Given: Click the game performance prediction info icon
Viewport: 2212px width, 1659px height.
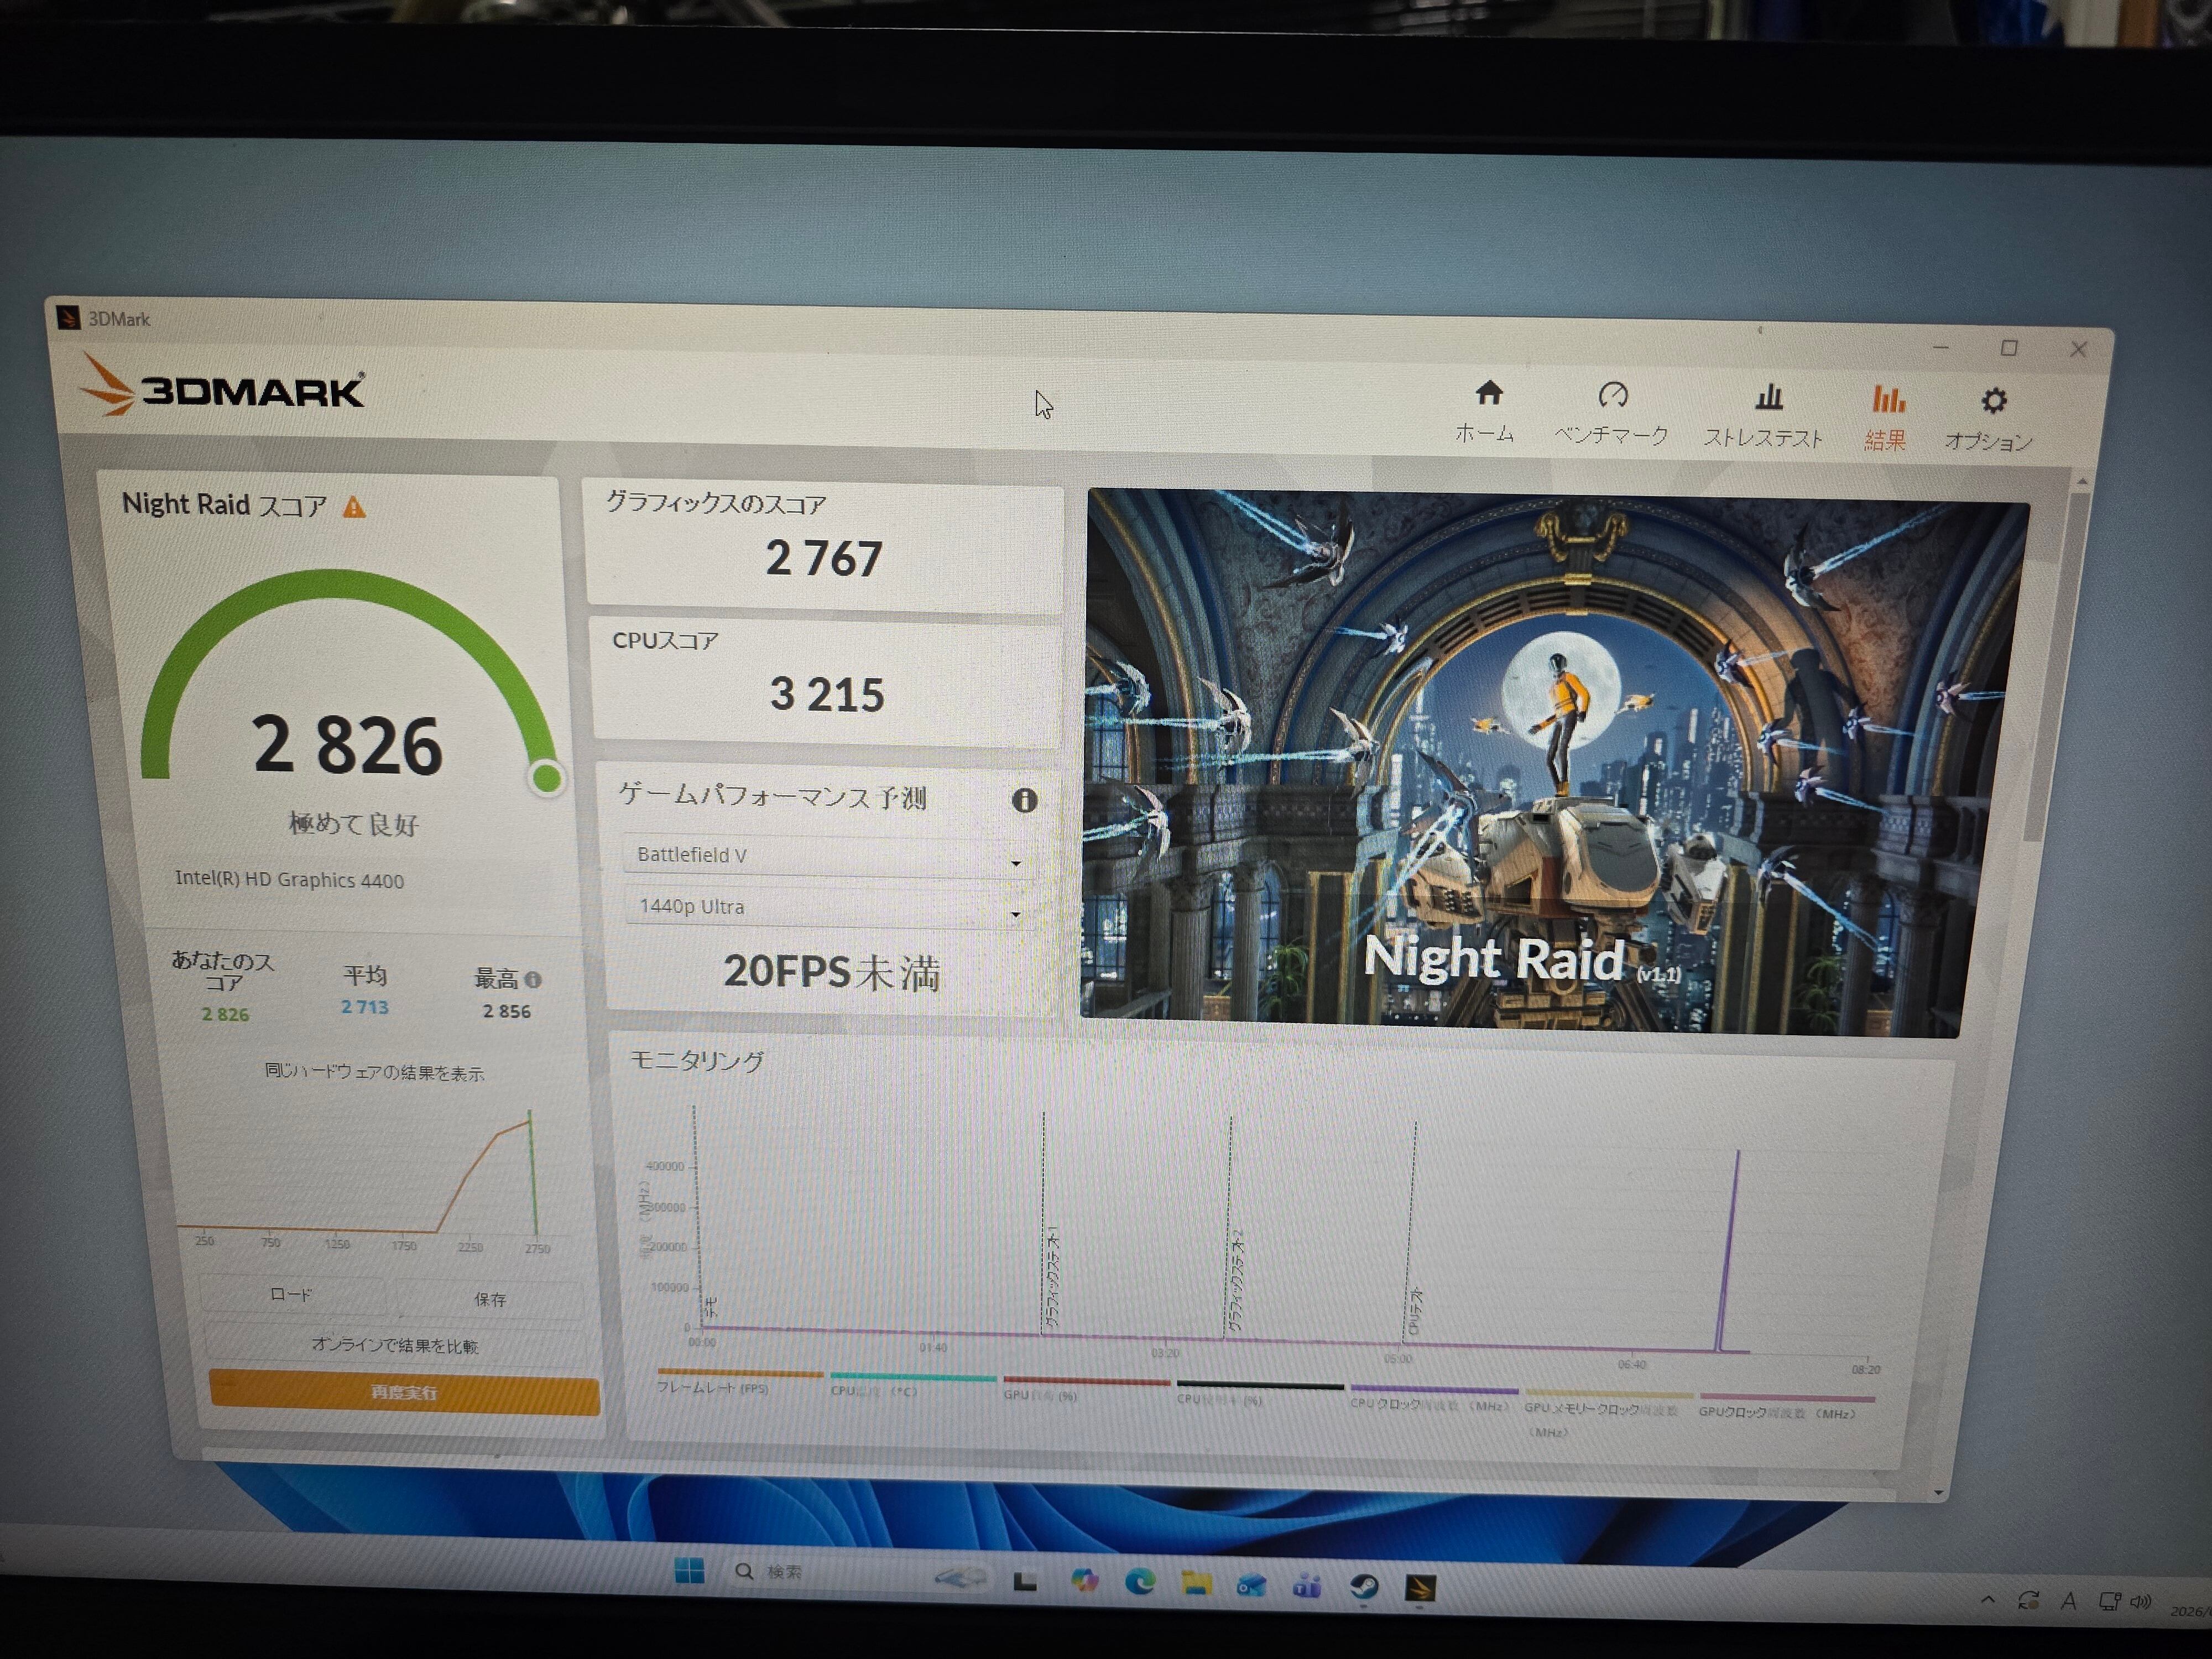Looking at the screenshot, I should 1024,800.
